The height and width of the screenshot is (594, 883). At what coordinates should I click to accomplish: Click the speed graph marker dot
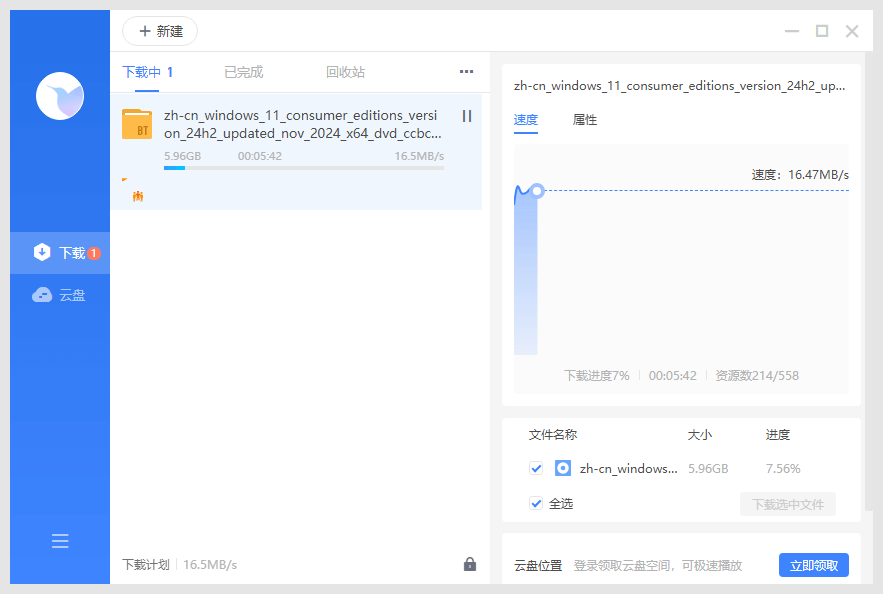tap(537, 191)
